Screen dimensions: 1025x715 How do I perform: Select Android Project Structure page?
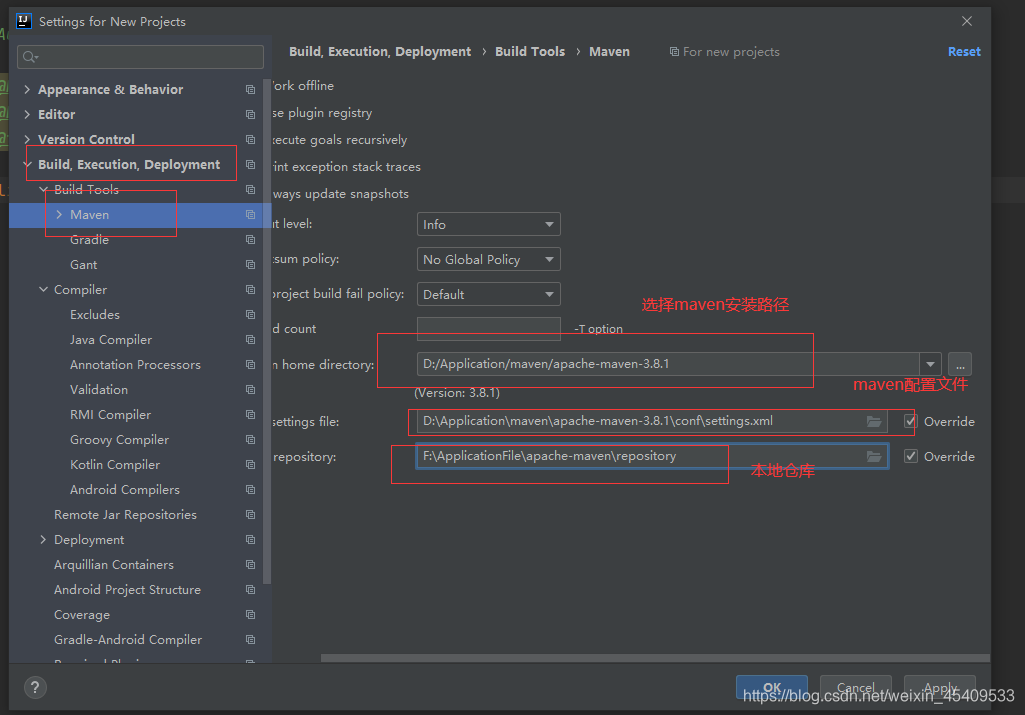click(127, 590)
